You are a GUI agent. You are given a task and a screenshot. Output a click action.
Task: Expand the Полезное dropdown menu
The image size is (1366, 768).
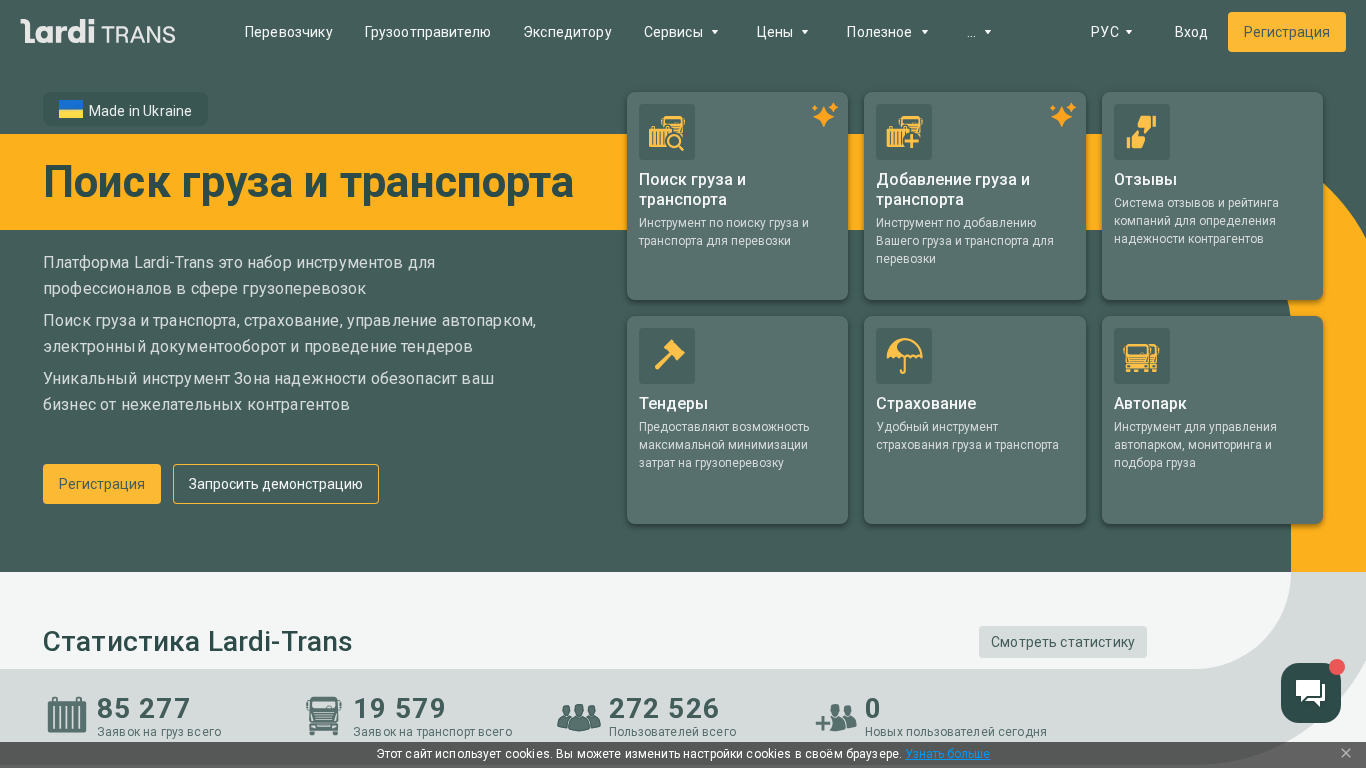[x=887, y=32]
